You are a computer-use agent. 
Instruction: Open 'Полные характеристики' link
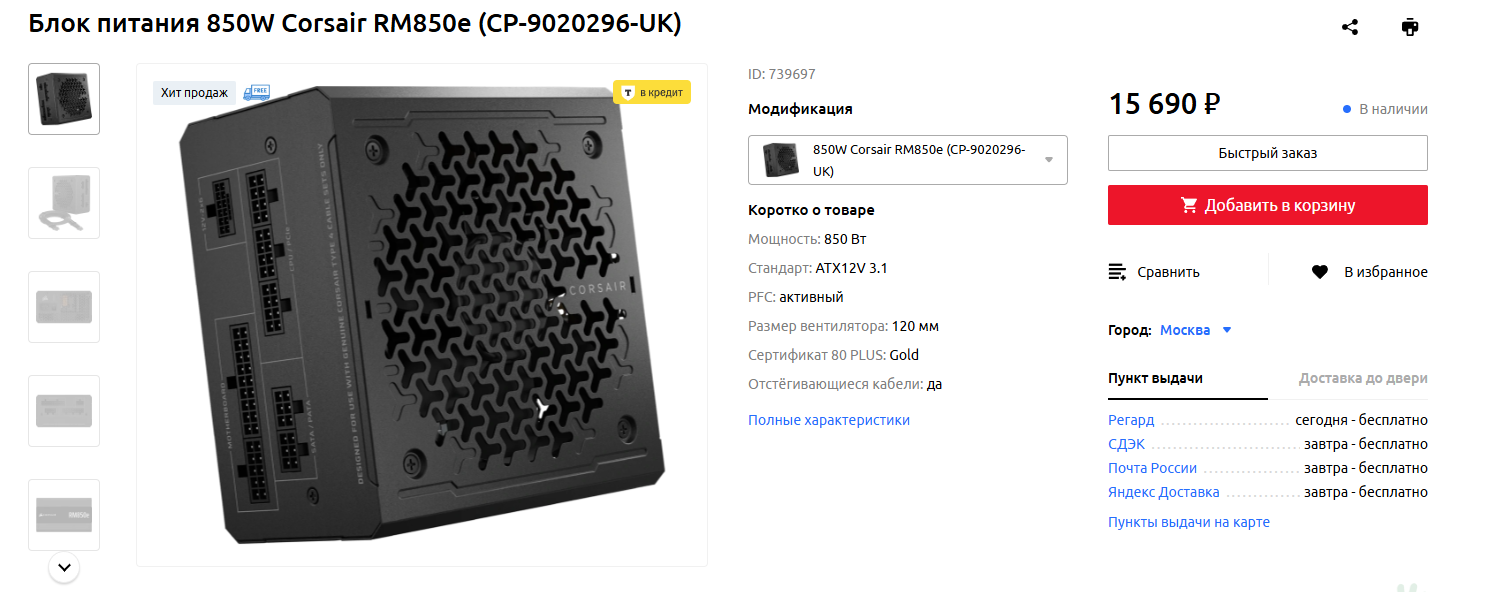829,420
